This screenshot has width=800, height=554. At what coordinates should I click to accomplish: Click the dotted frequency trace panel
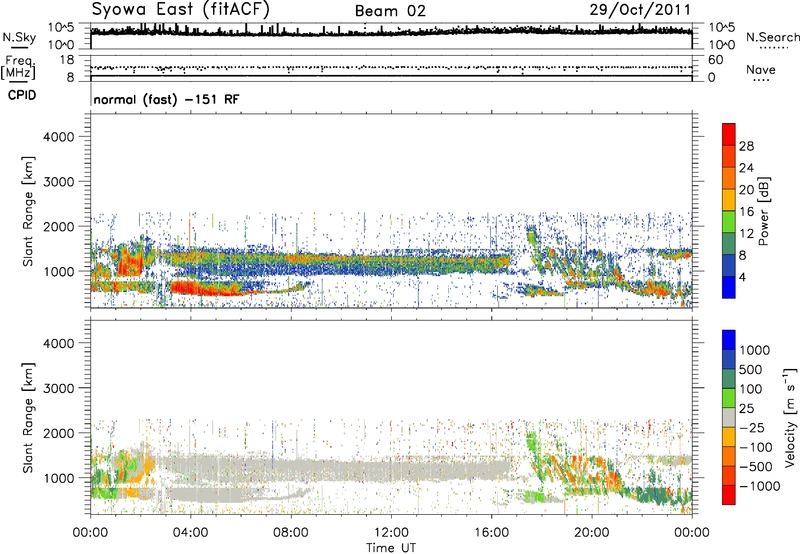391,68
